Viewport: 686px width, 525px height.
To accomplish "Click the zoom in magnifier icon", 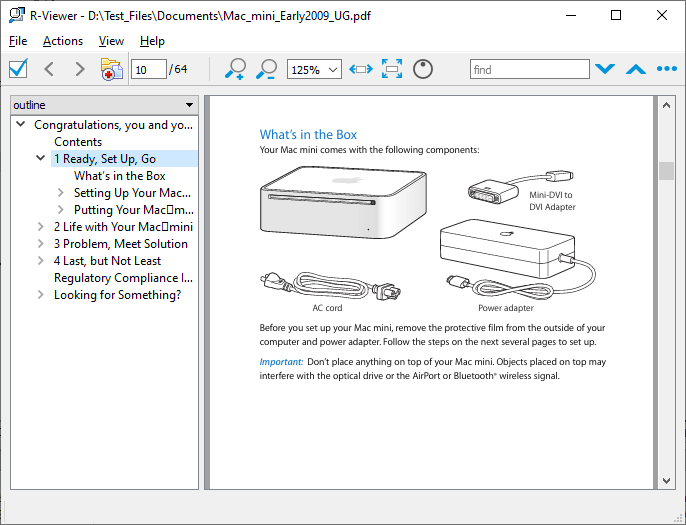I will tap(235, 69).
